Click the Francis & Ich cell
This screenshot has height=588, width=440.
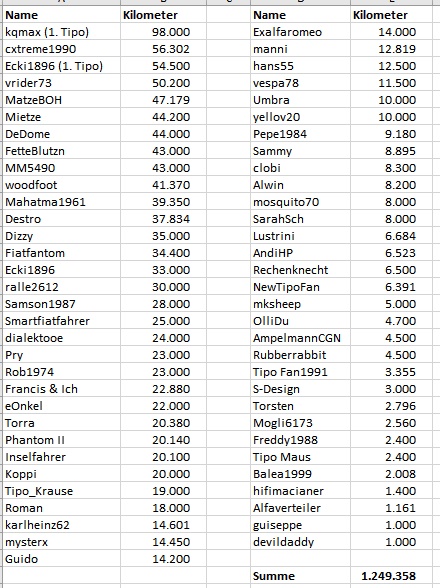click(62, 389)
